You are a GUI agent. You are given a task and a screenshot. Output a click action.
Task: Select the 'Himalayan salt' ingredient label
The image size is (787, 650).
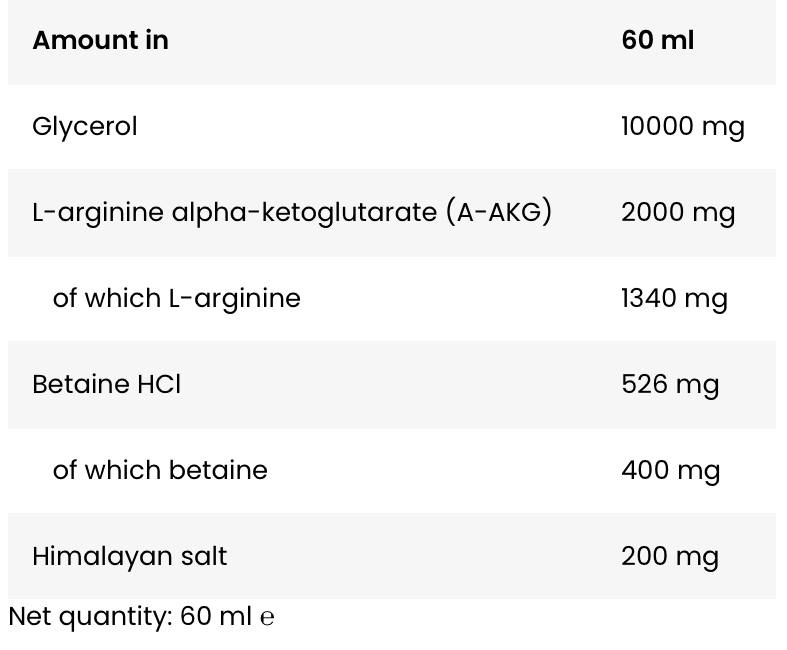[129, 556]
